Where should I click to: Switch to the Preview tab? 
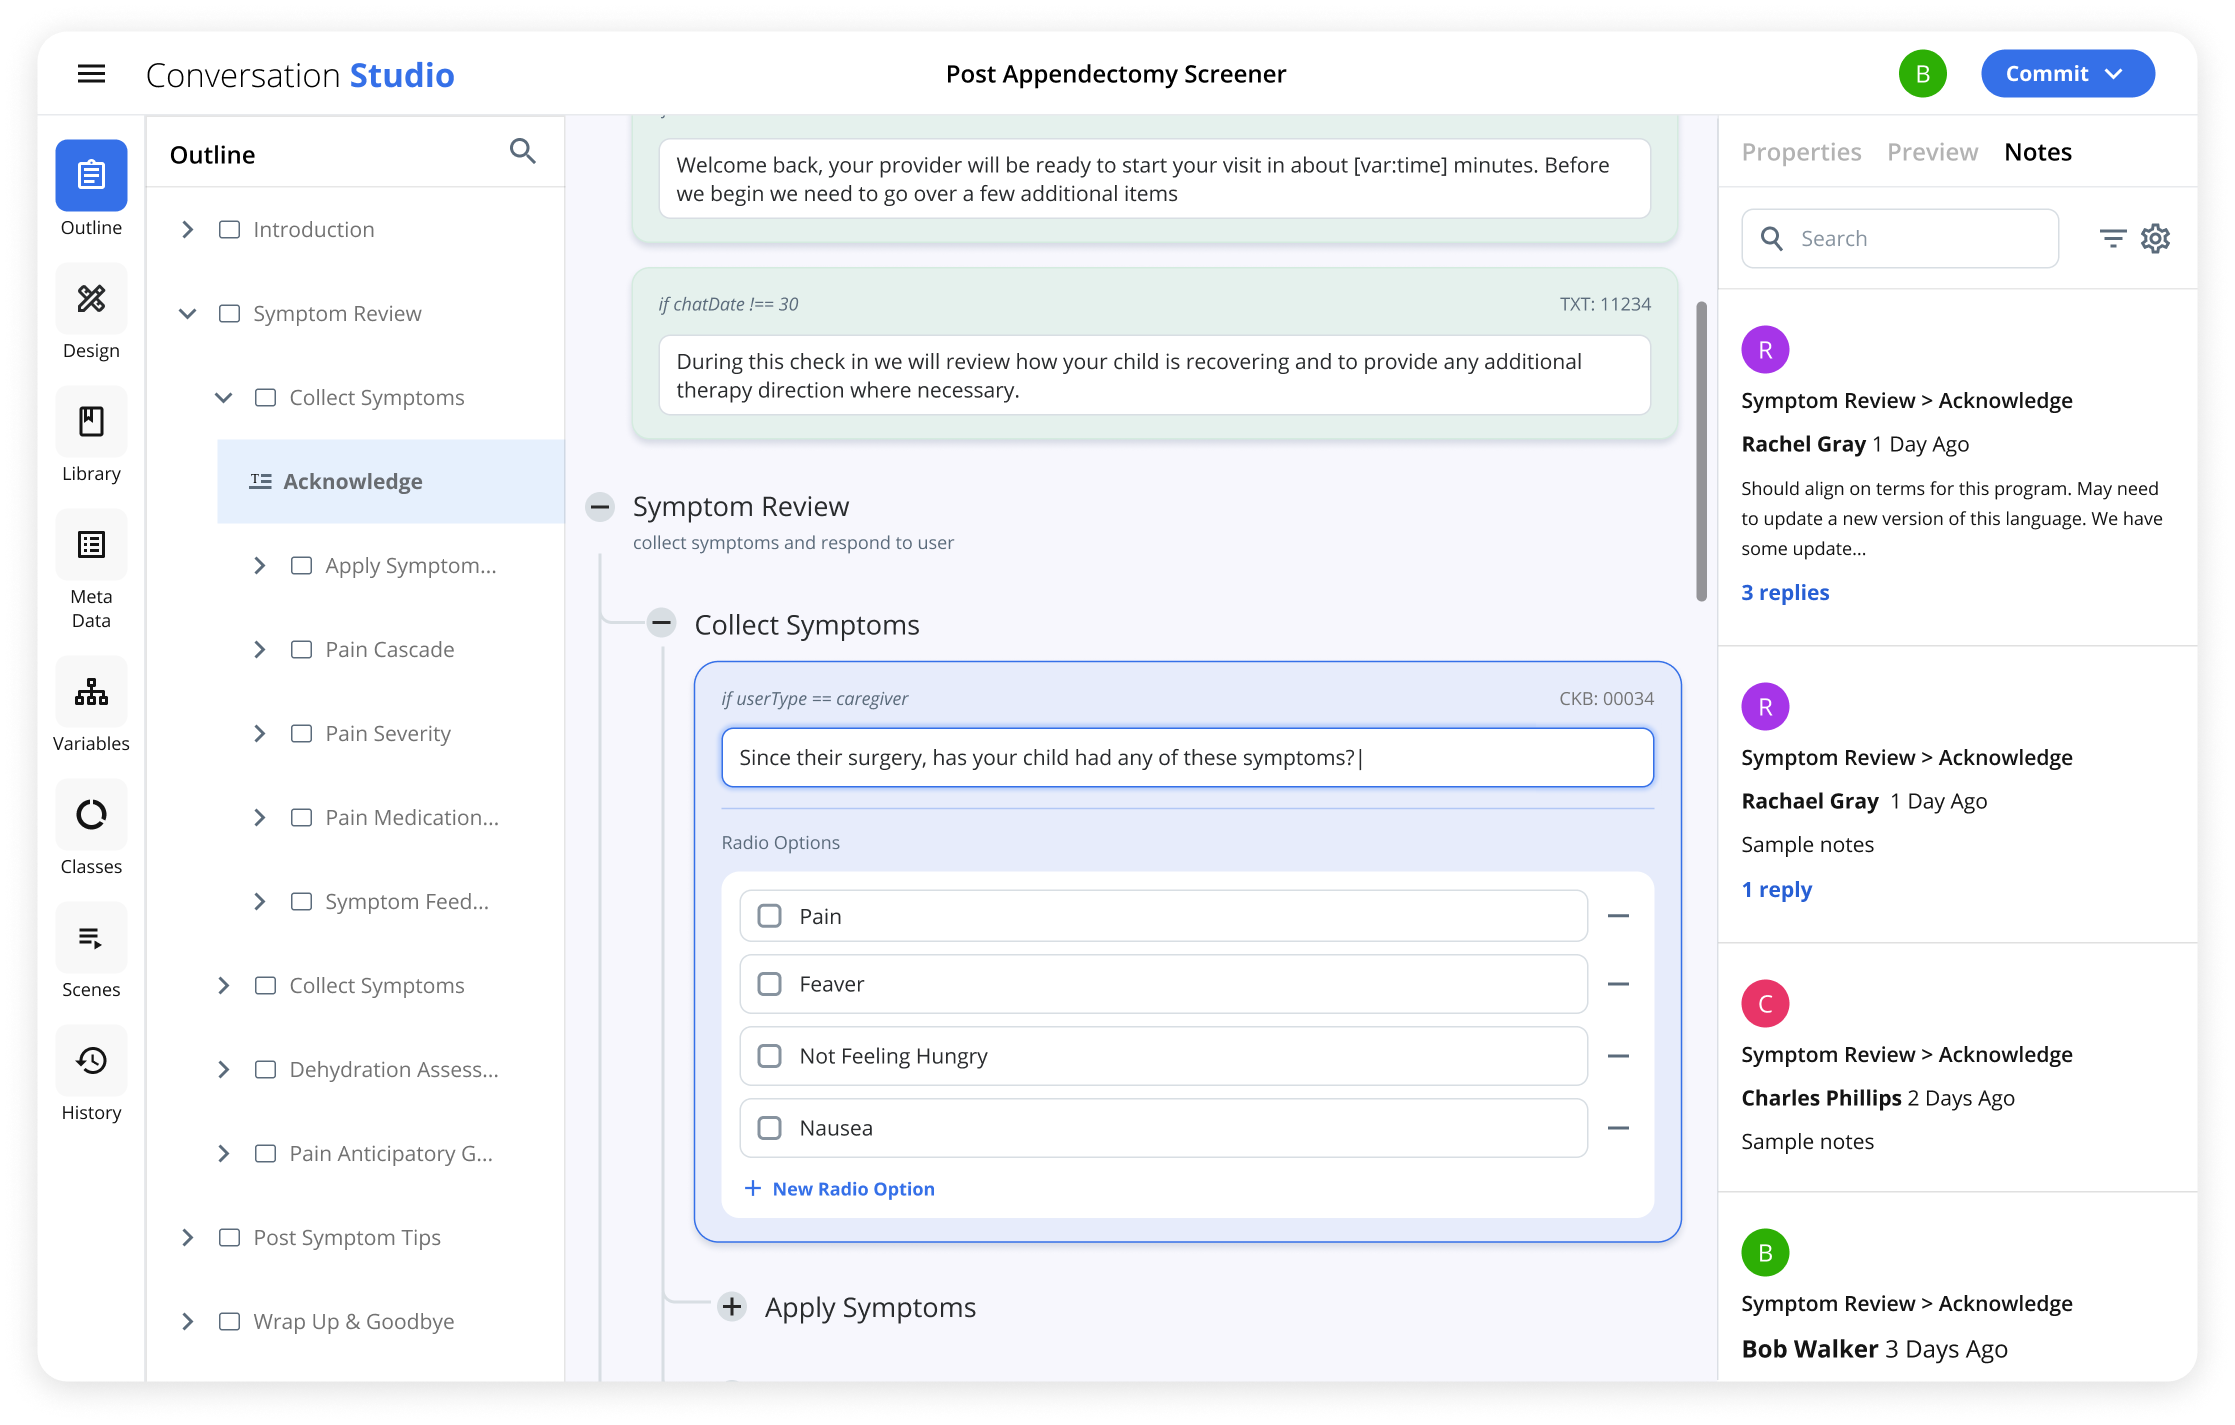pos(1932,152)
